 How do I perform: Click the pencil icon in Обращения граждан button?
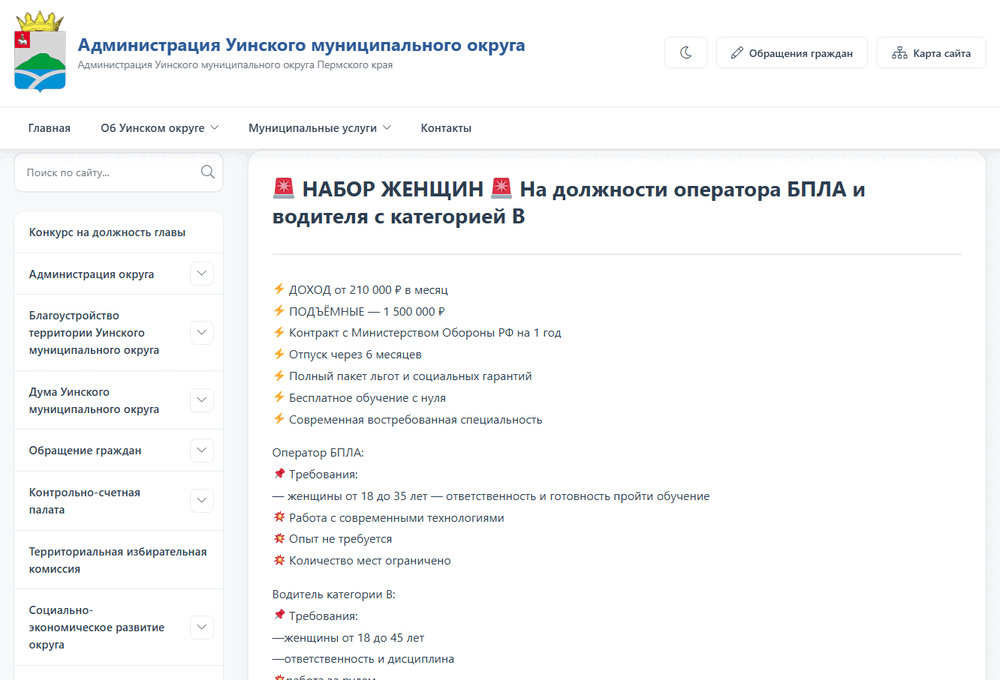(737, 53)
